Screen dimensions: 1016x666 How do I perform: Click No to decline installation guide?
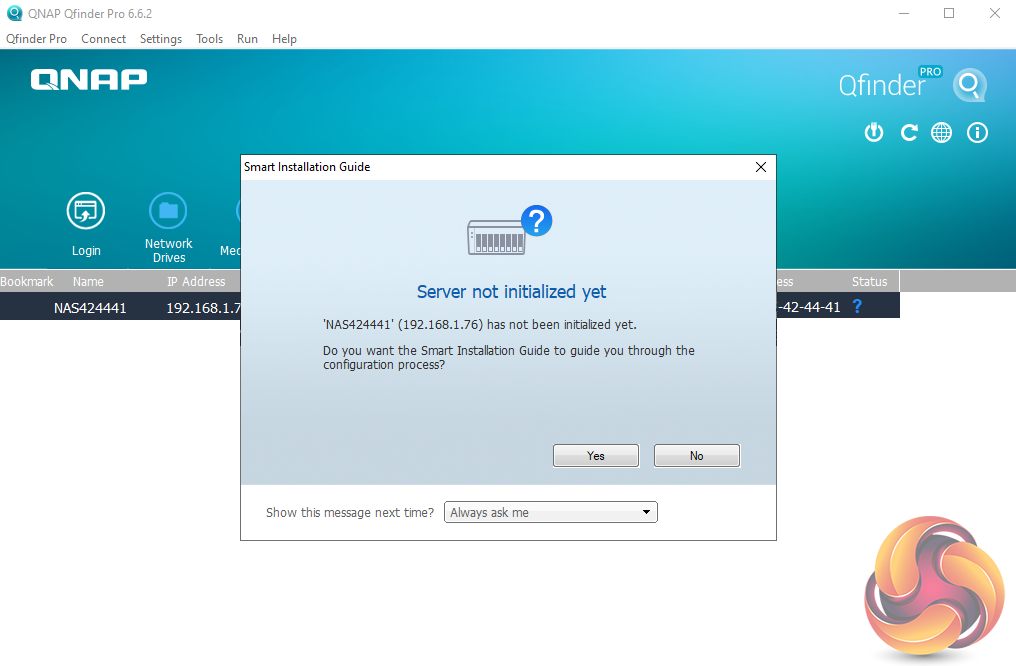tap(697, 455)
